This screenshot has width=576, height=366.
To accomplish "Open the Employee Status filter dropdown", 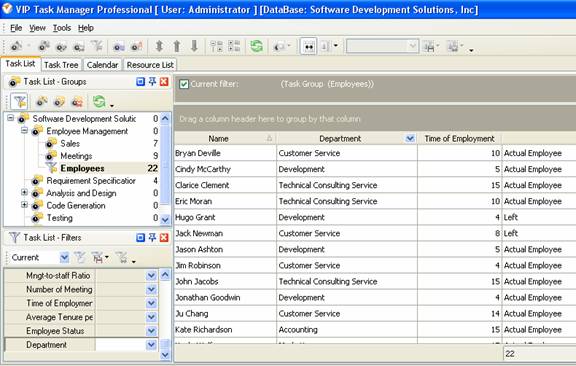I will 151,331.
